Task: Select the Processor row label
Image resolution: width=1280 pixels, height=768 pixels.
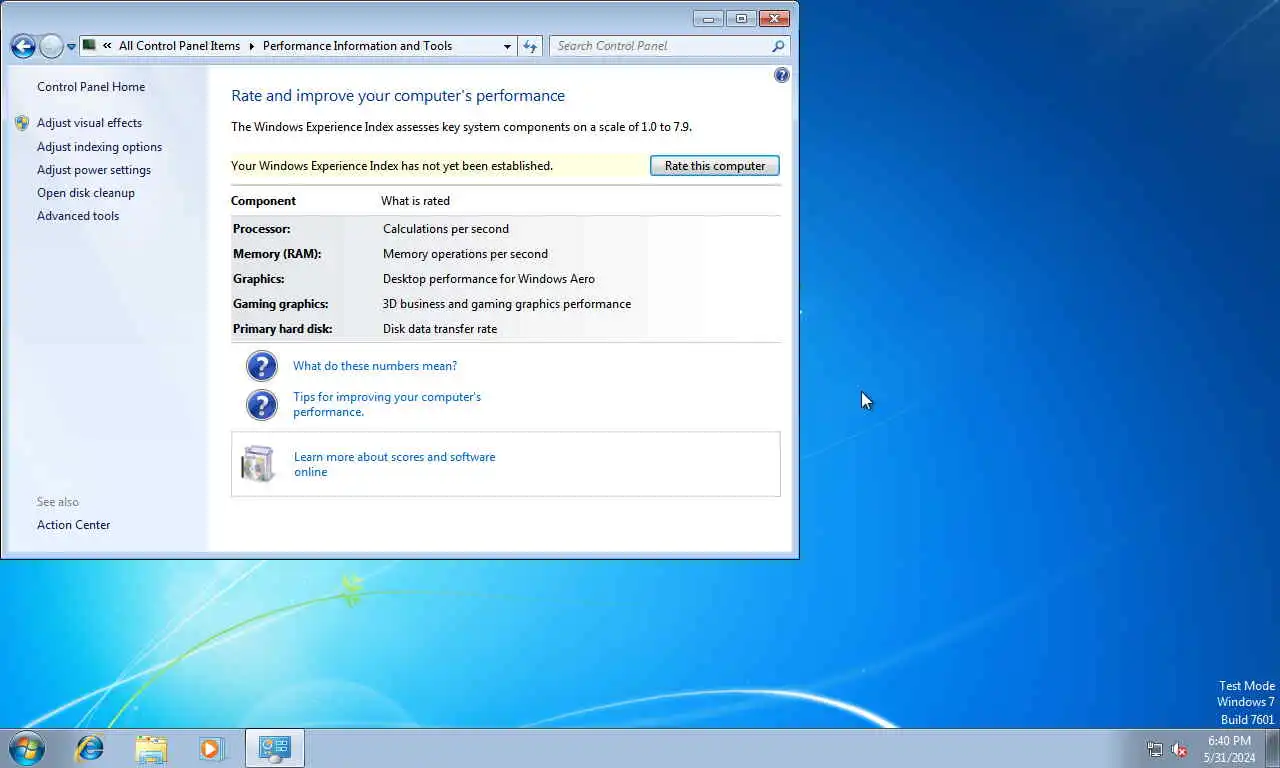Action: (262, 229)
